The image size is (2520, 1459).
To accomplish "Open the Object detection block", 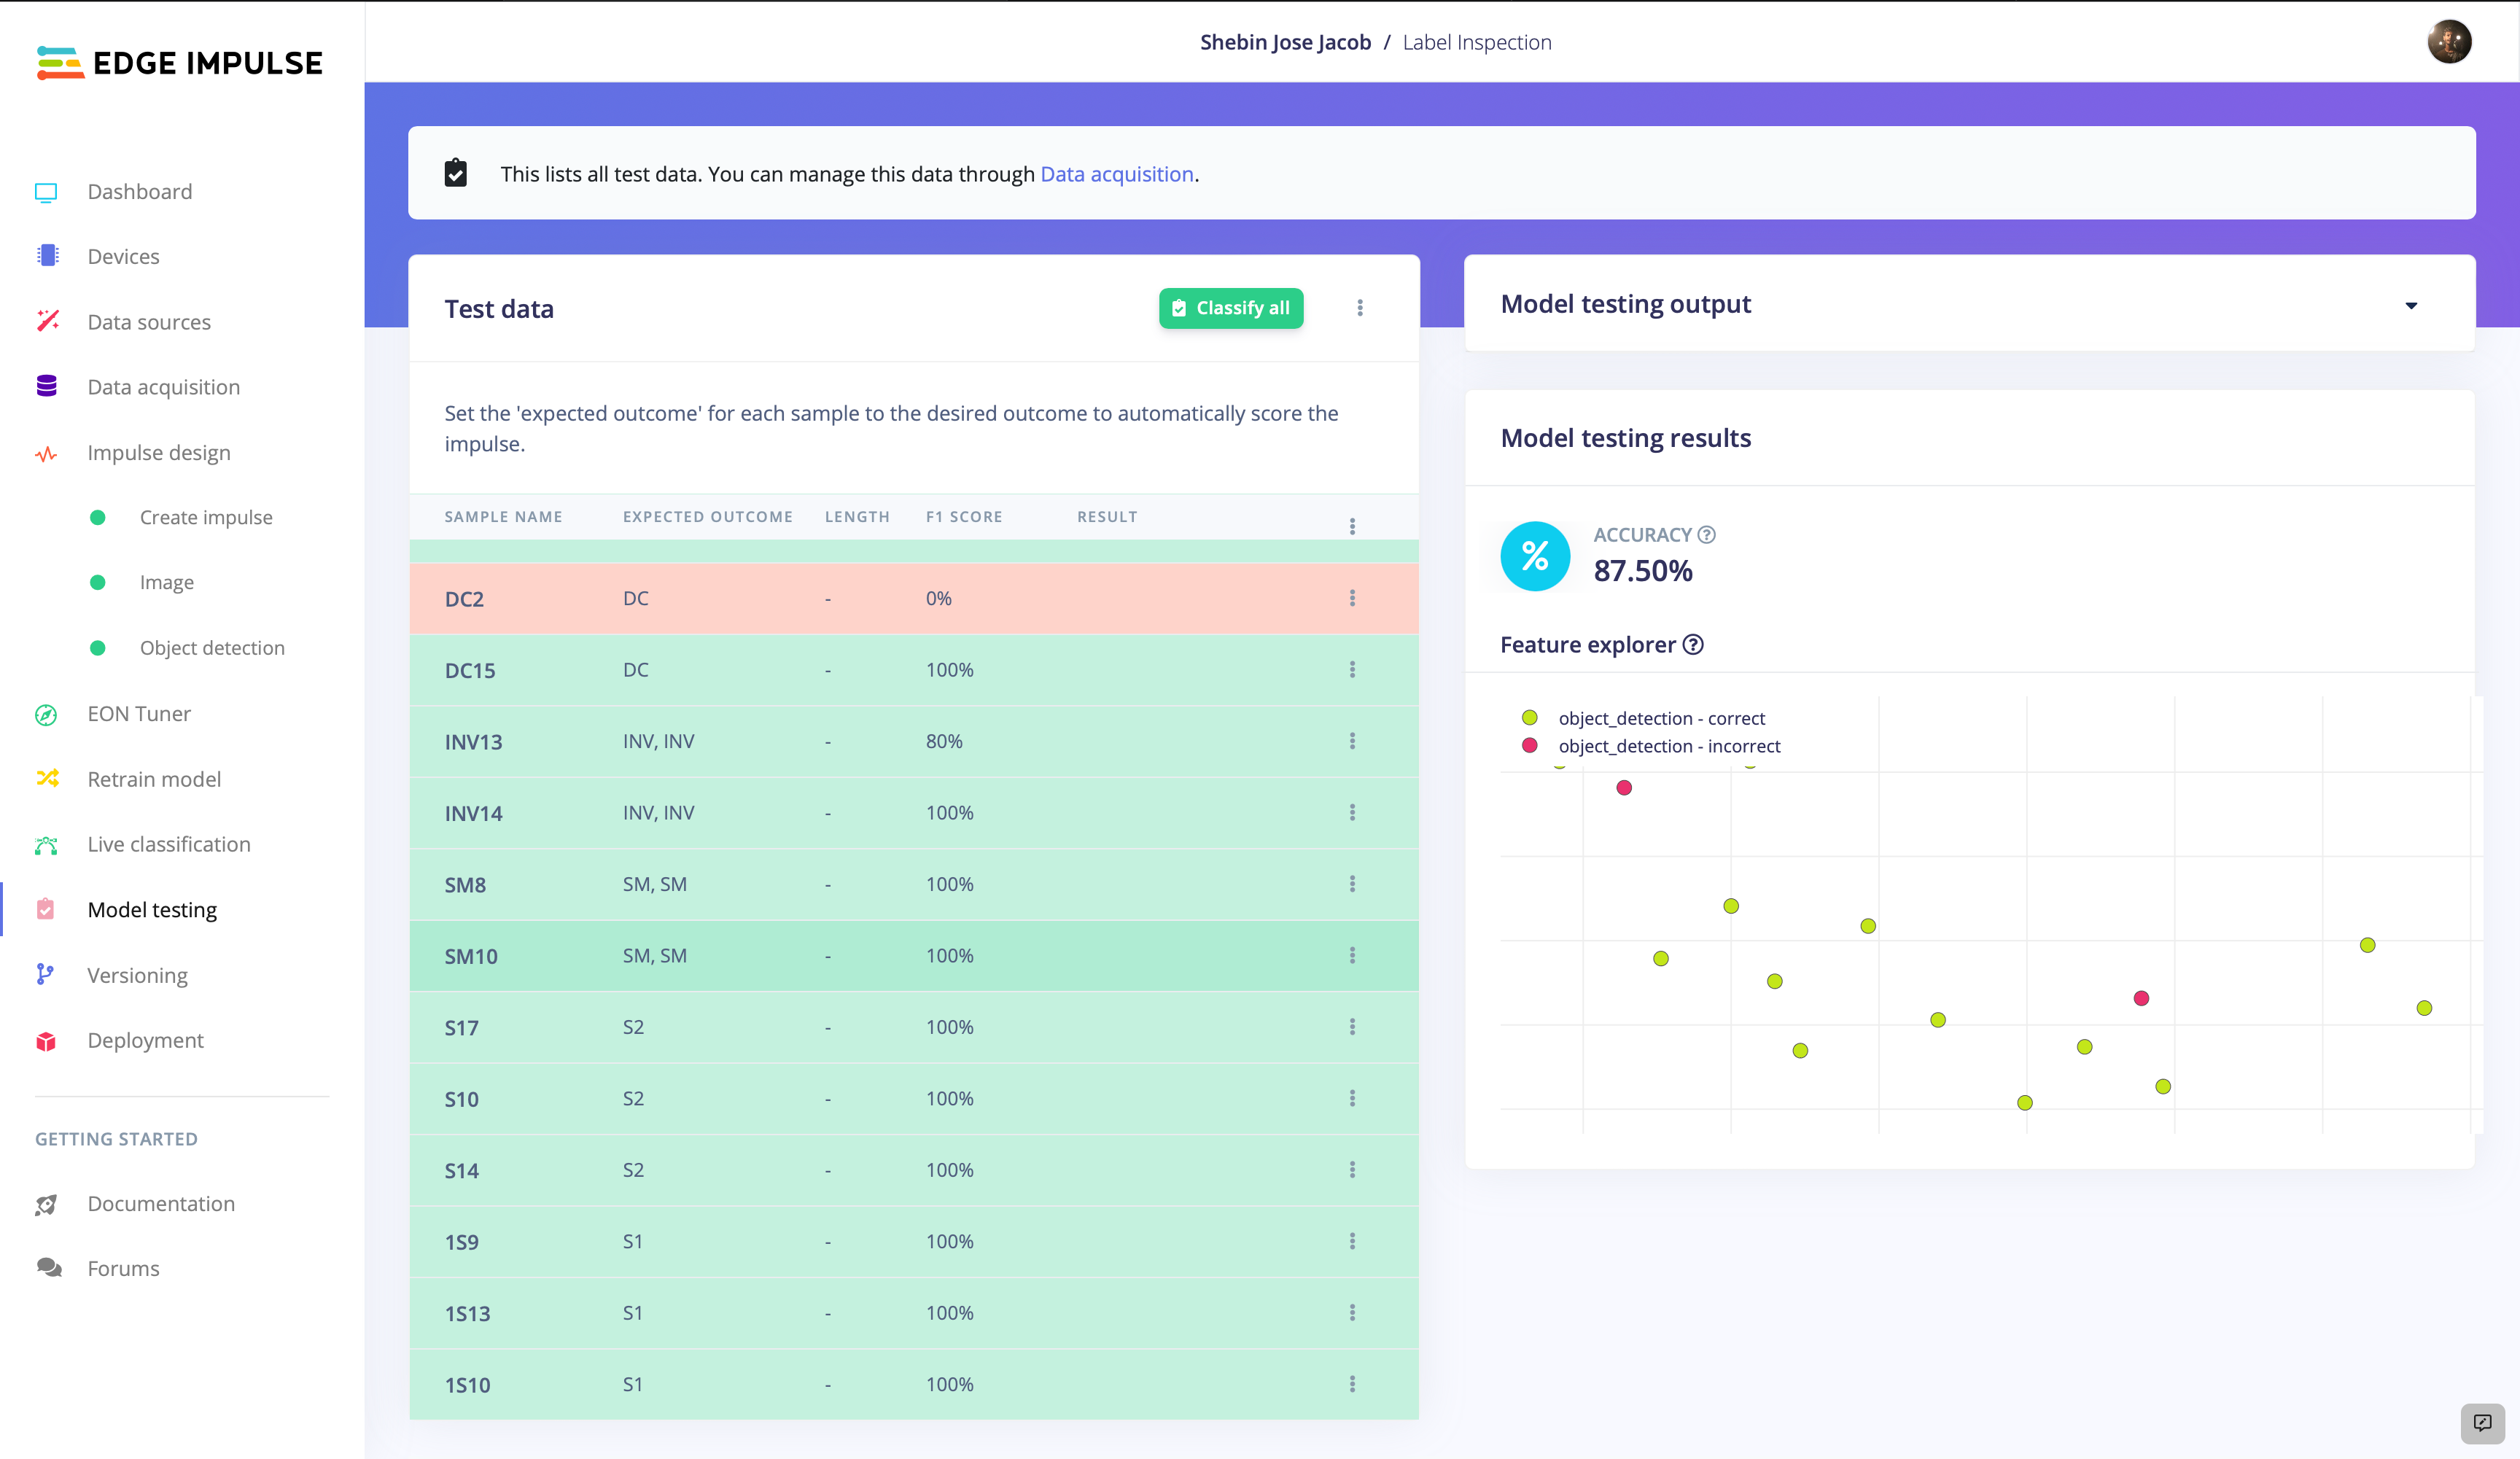I will pos(212,648).
